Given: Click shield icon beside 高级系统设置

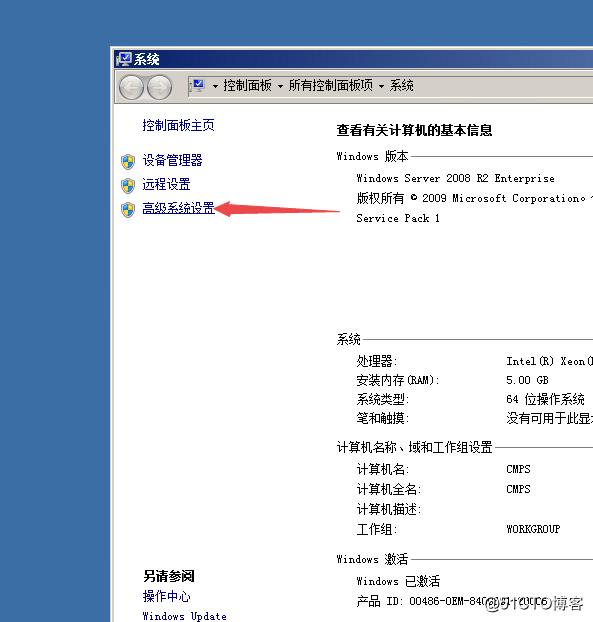Looking at the screenshot, I should click(x=128, y=209).
